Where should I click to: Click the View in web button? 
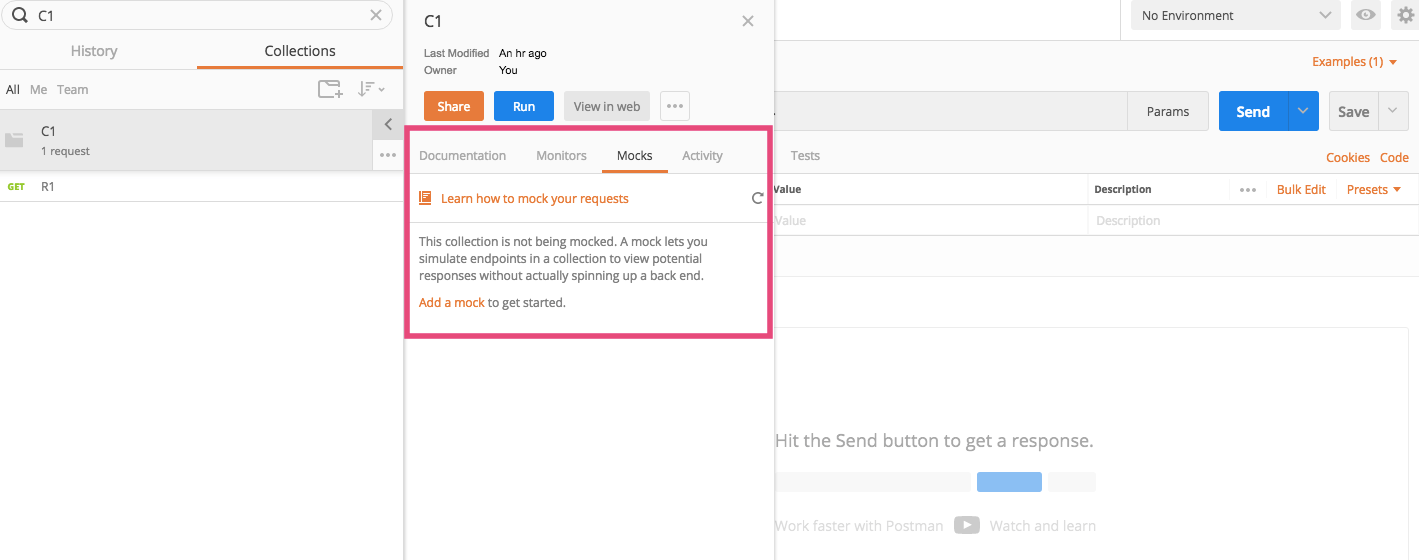pos(607,106)
